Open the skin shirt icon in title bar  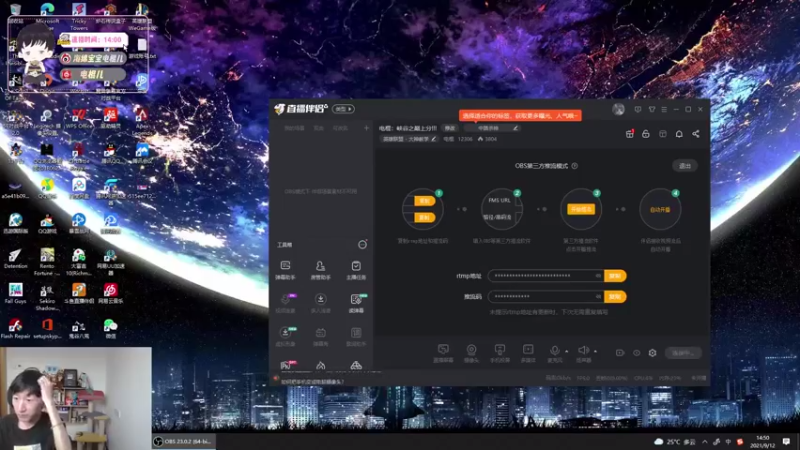point(652,109)
